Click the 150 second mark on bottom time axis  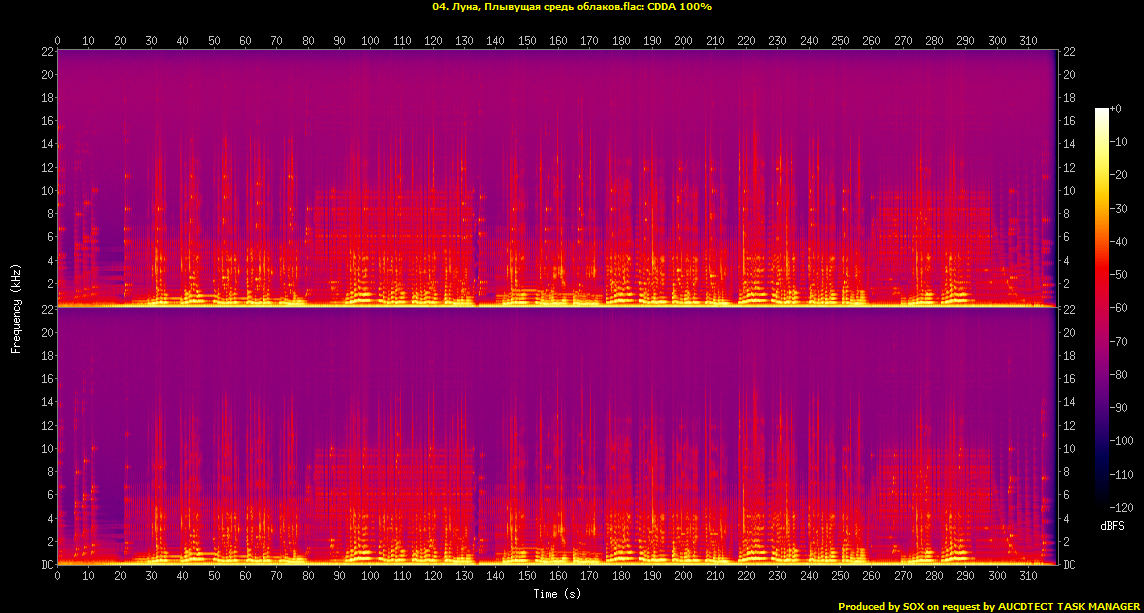pos(527,576)
